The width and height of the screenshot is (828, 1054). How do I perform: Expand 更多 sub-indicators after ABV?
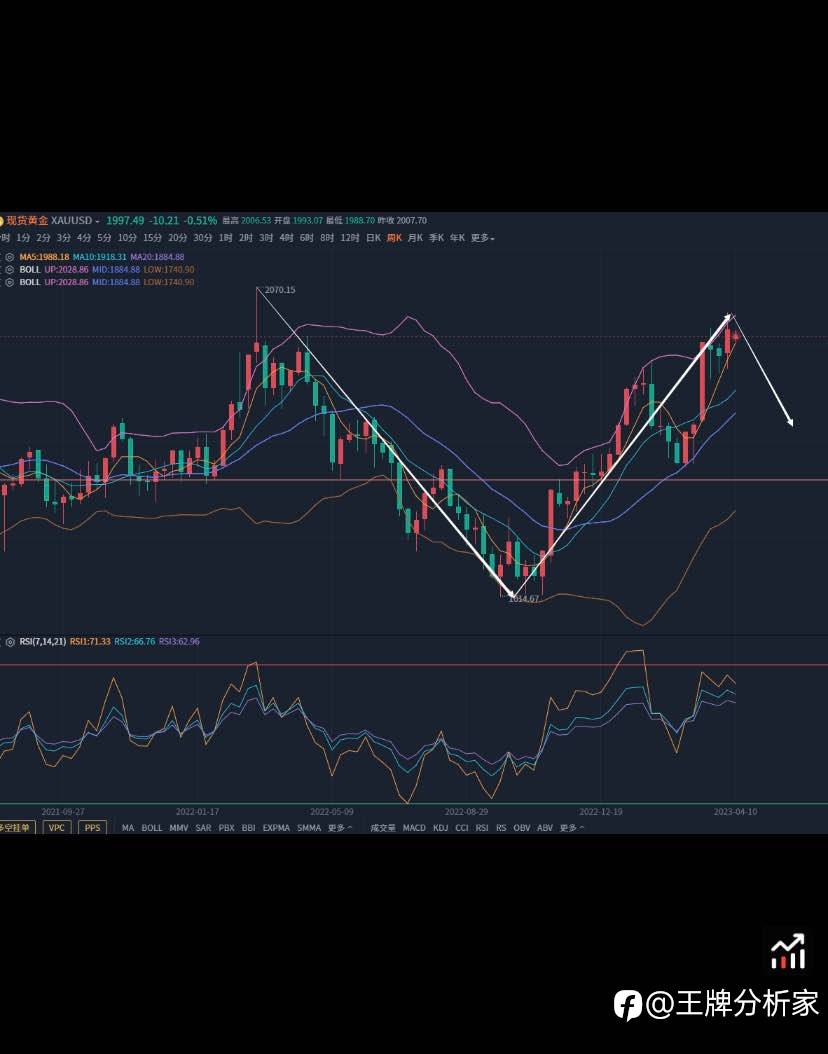(x=571, y=828)
